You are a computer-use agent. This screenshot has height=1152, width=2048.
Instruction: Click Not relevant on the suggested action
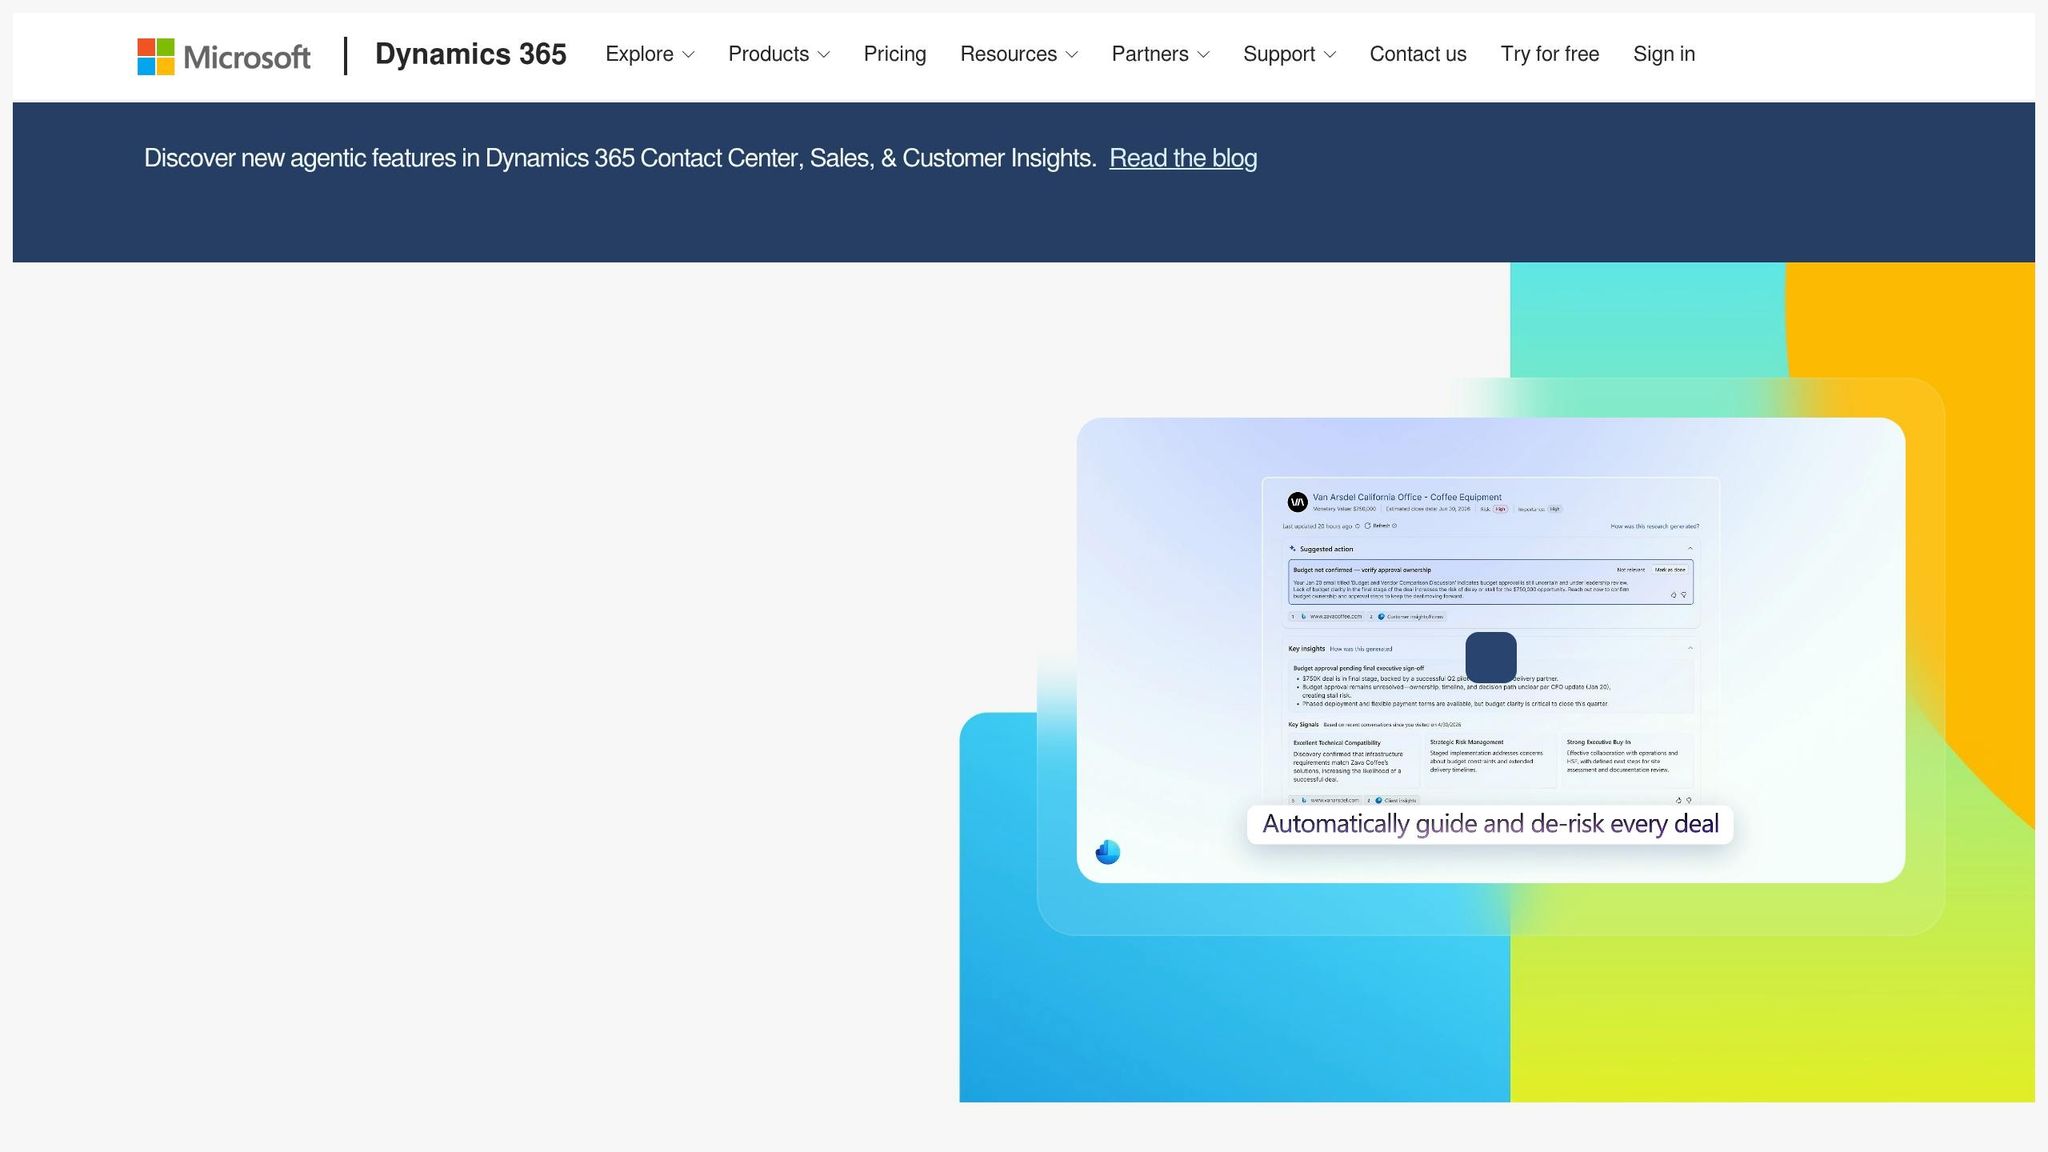click(1631, 570)
